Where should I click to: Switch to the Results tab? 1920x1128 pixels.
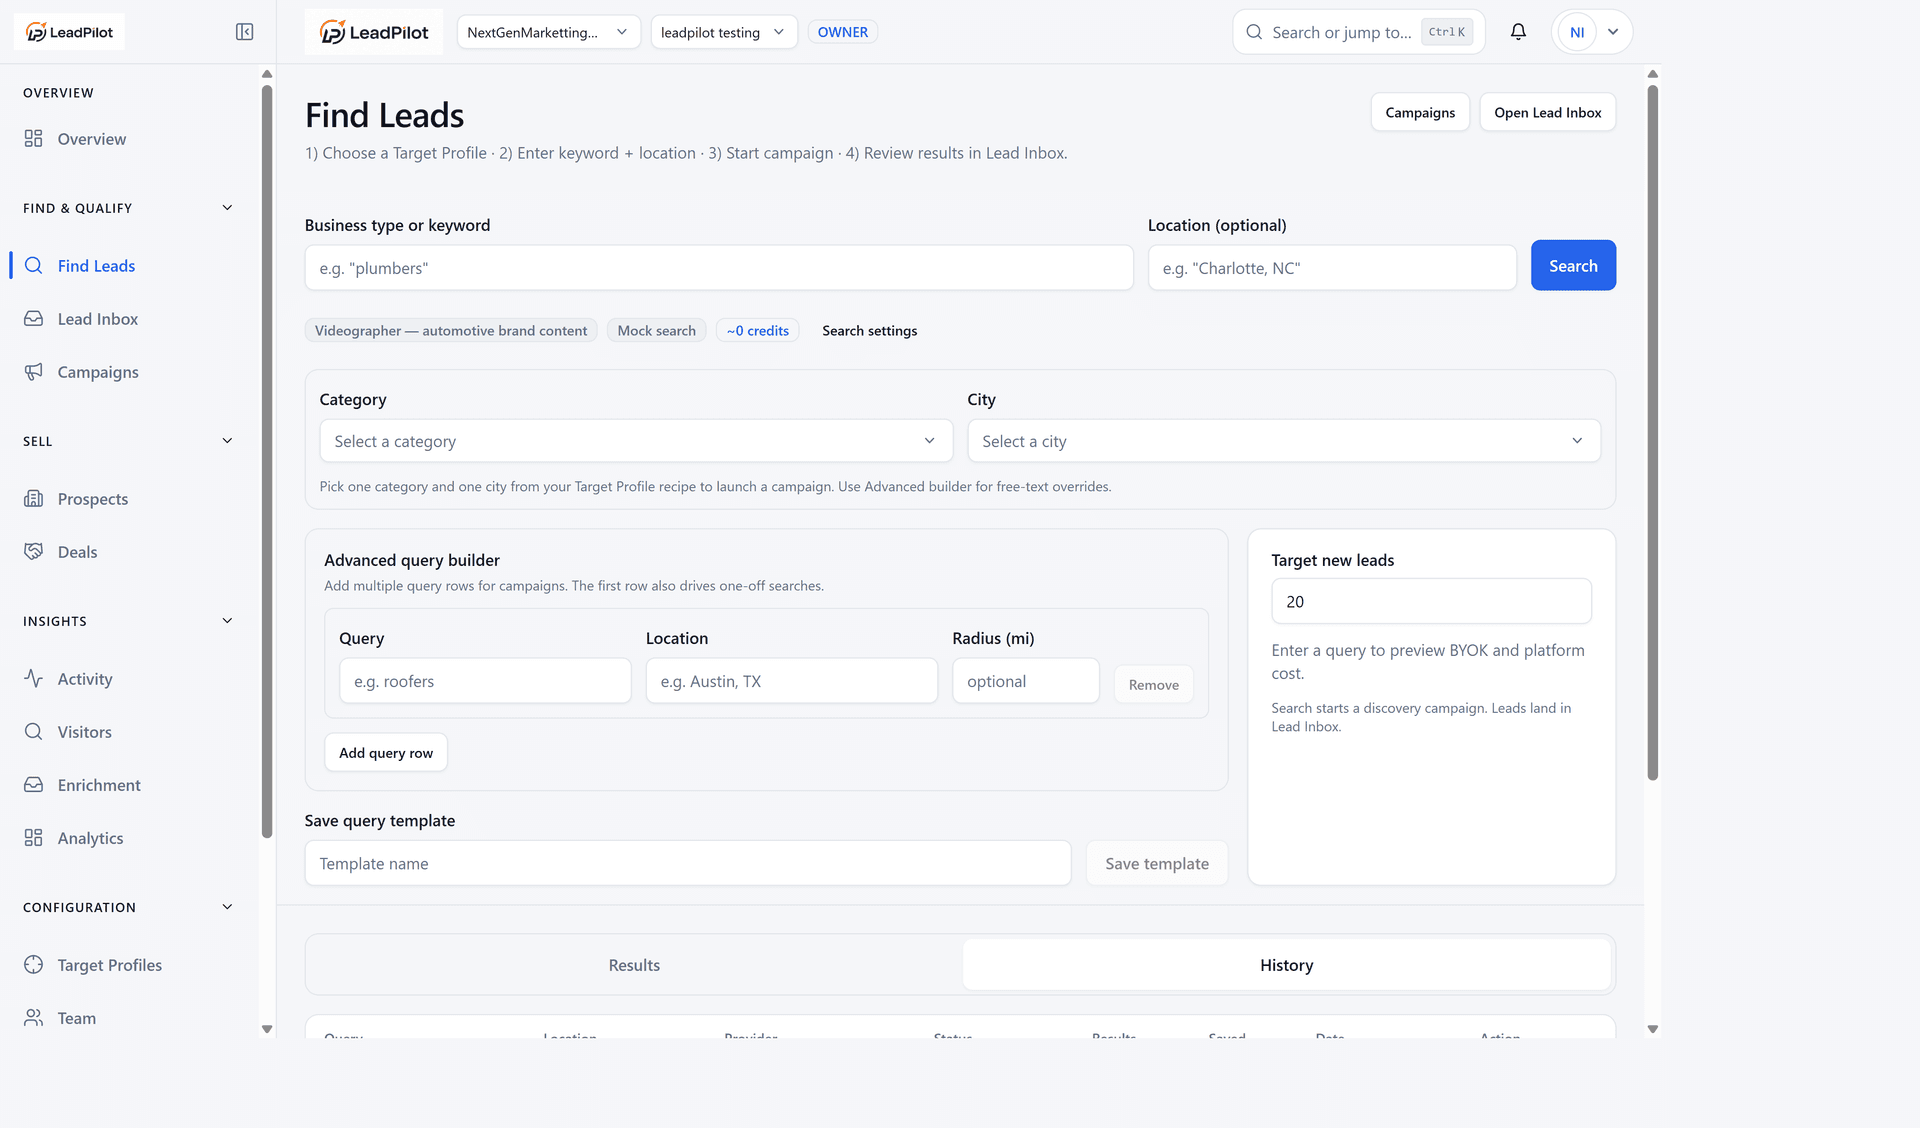tap(634, 965)
